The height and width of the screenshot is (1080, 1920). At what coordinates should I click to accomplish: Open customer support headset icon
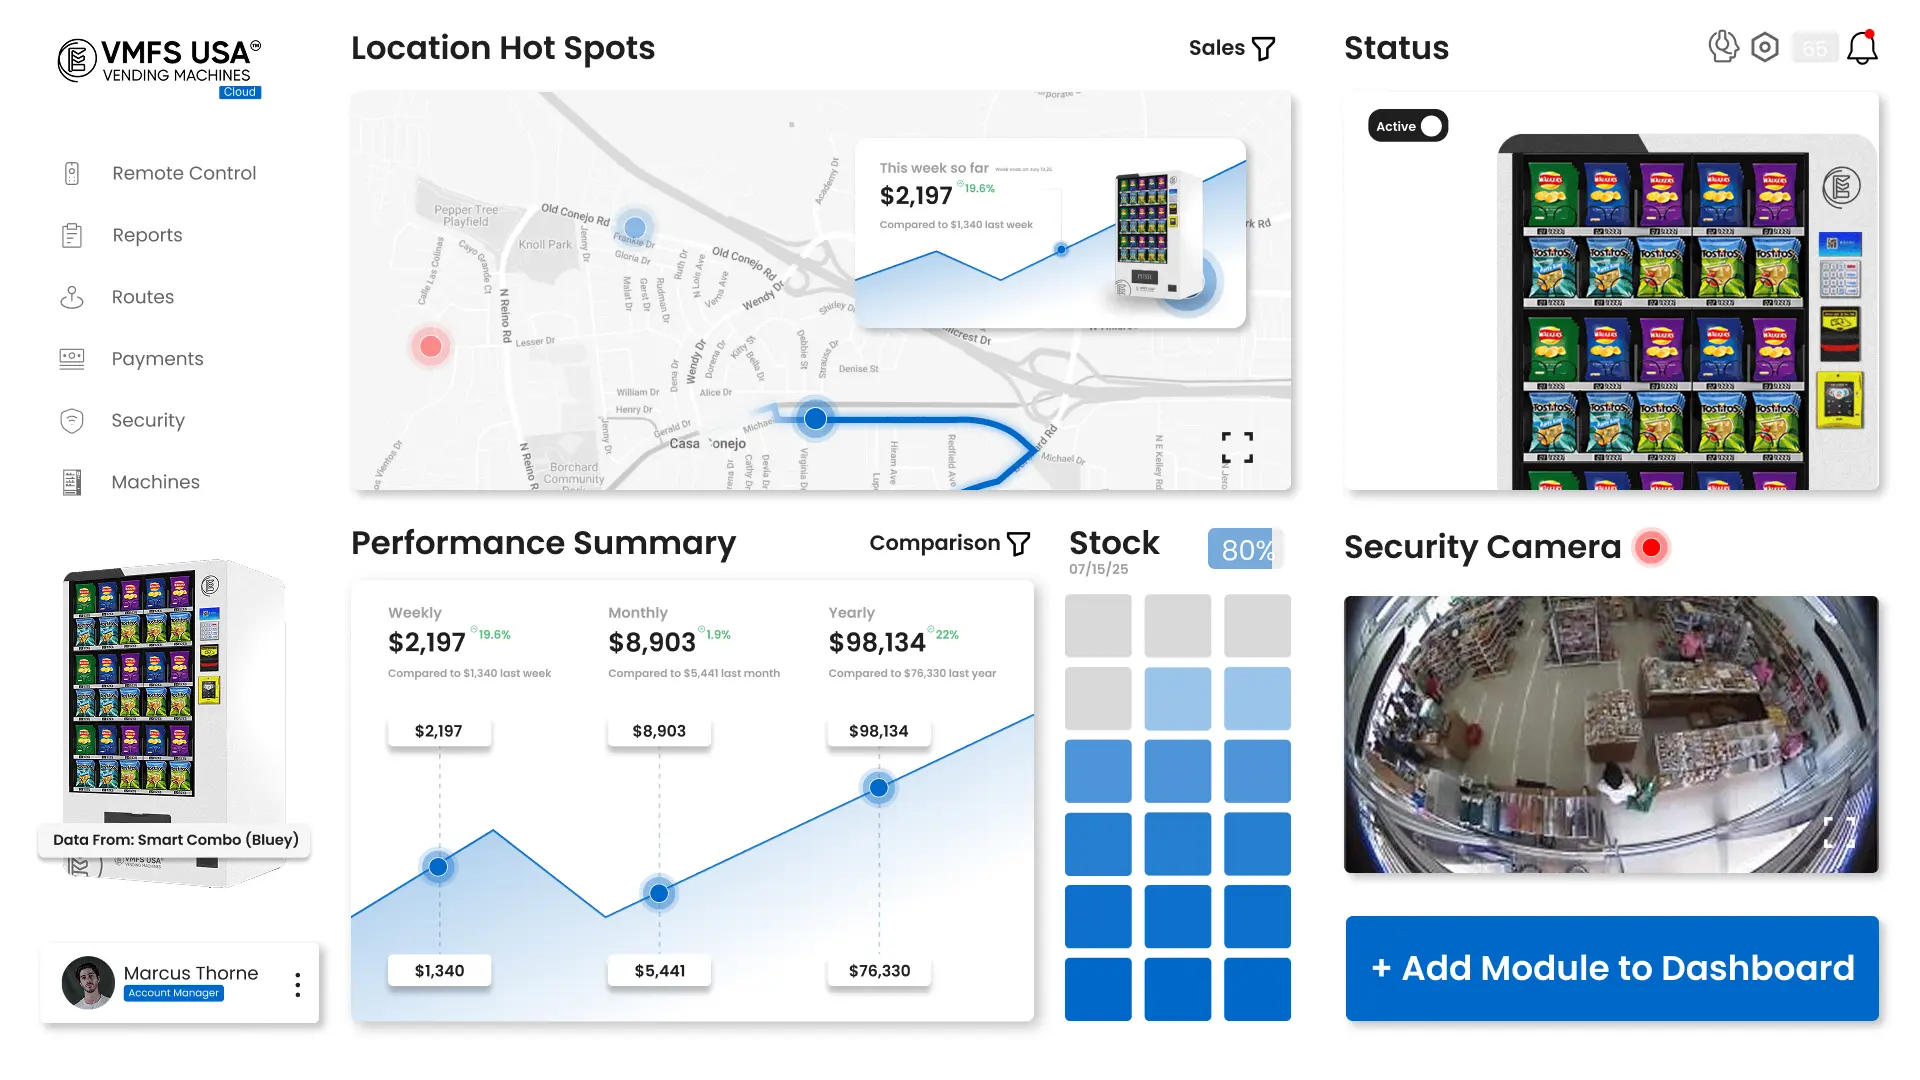[x=1723, y=47]
